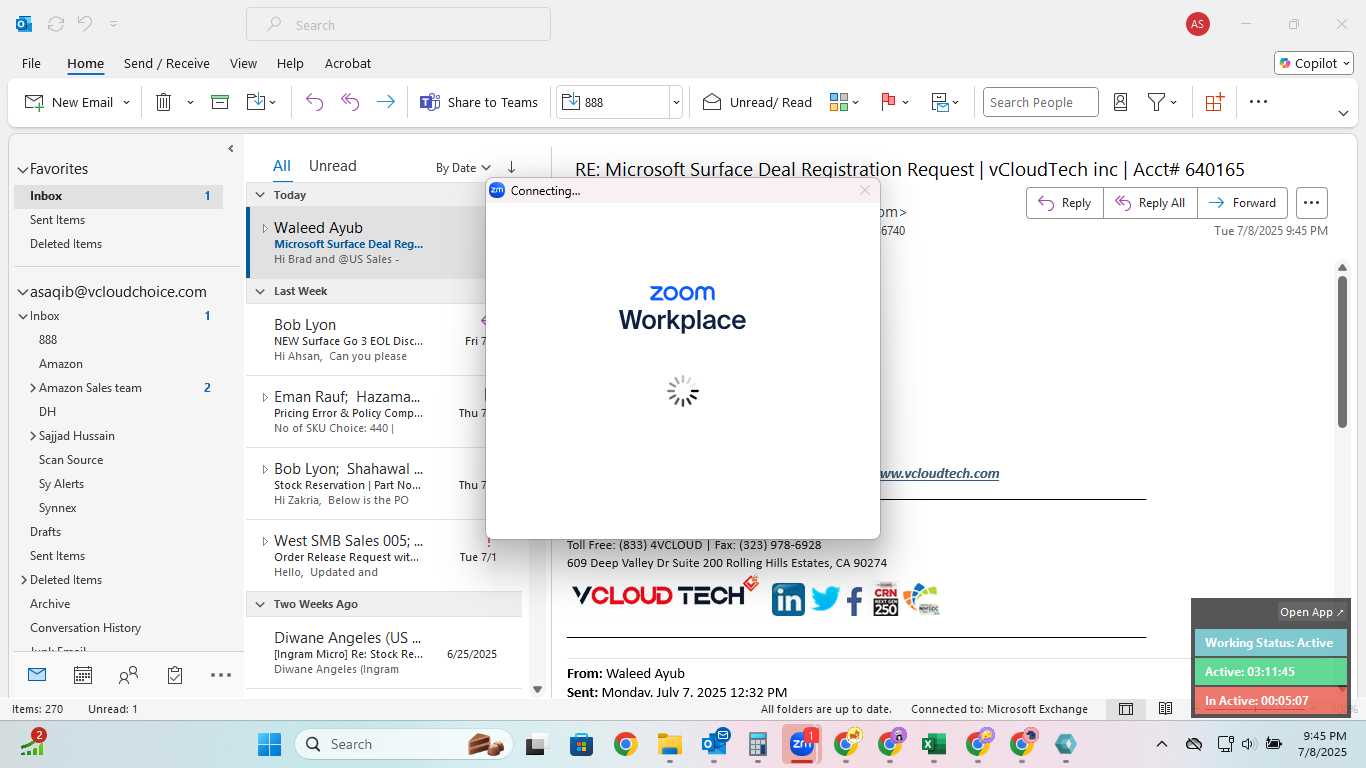Open the New Email dropdown arrow

tap(126, 102)
